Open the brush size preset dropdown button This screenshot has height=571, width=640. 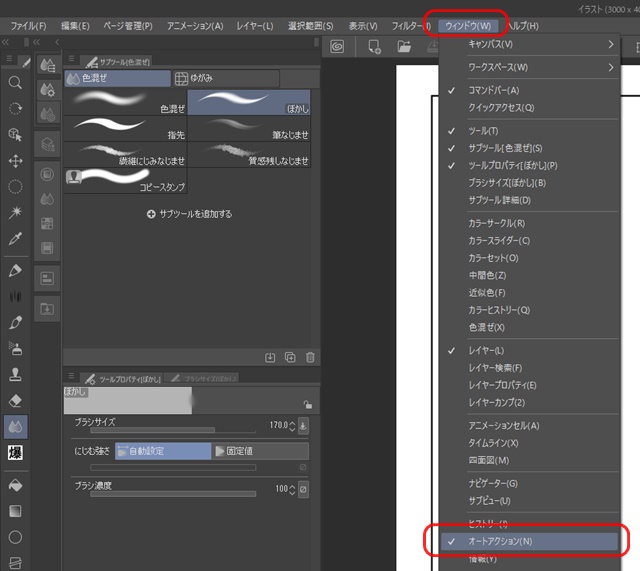[303, 425]
